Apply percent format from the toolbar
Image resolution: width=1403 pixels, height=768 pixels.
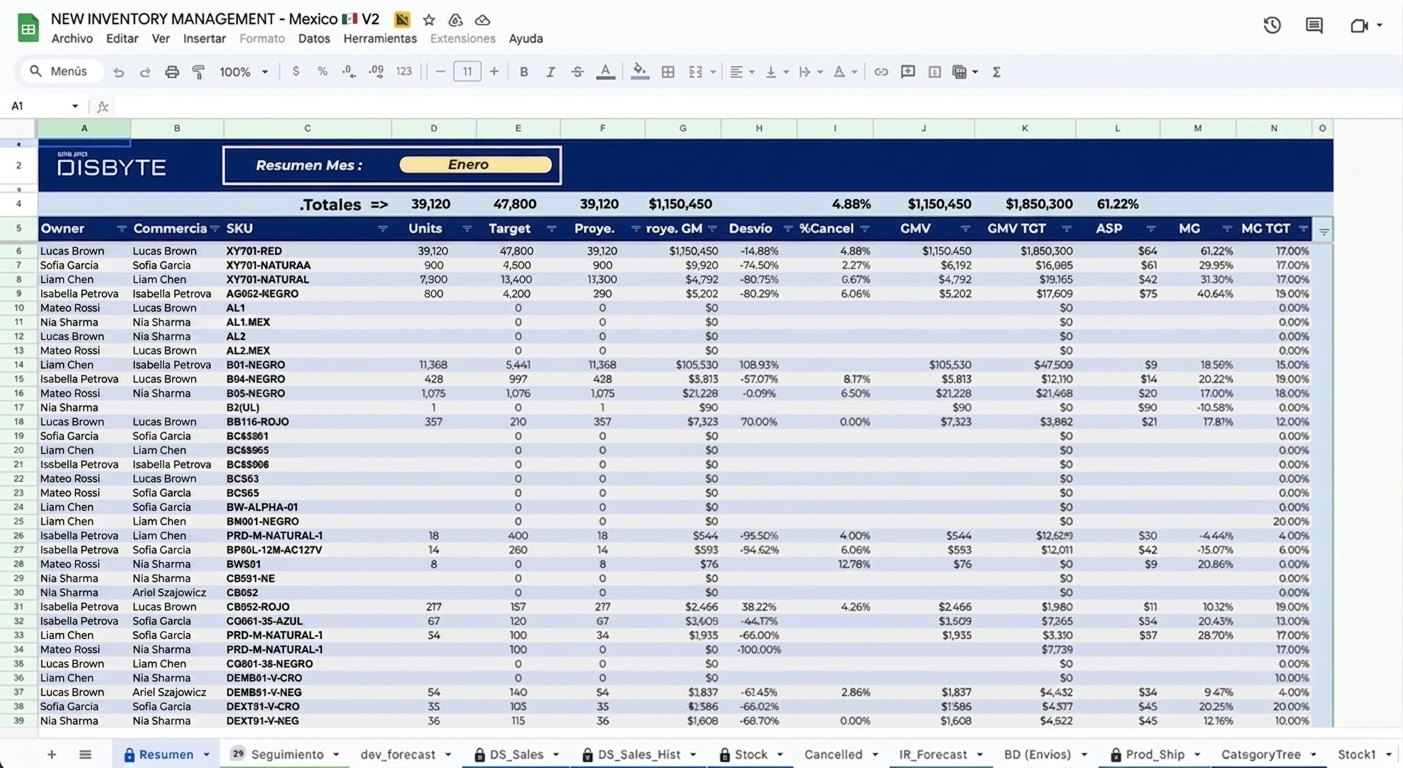pos(322,72)
